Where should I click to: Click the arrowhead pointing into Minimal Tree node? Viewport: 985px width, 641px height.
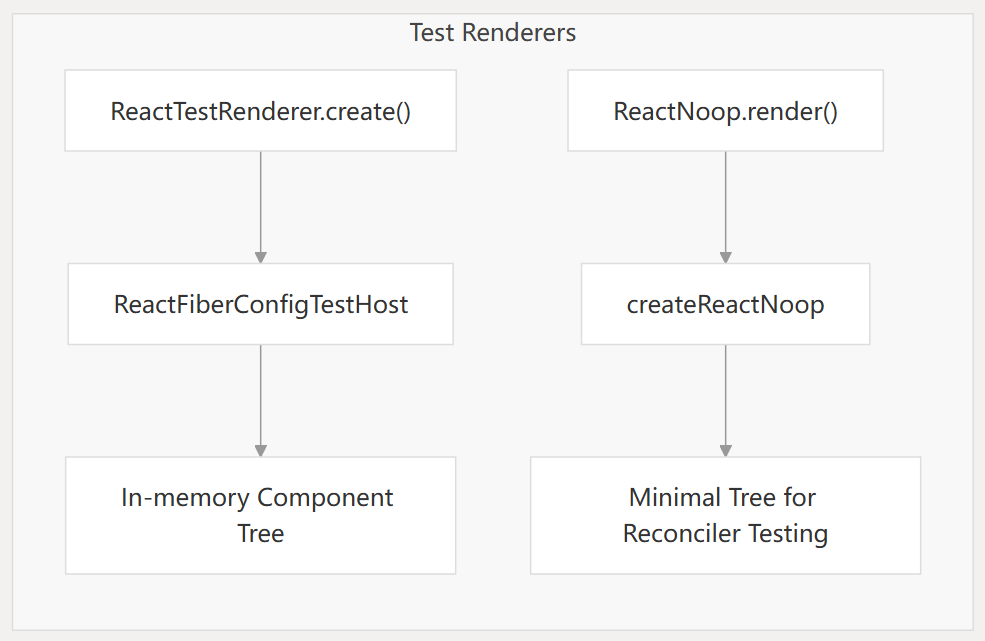[726, 451]
